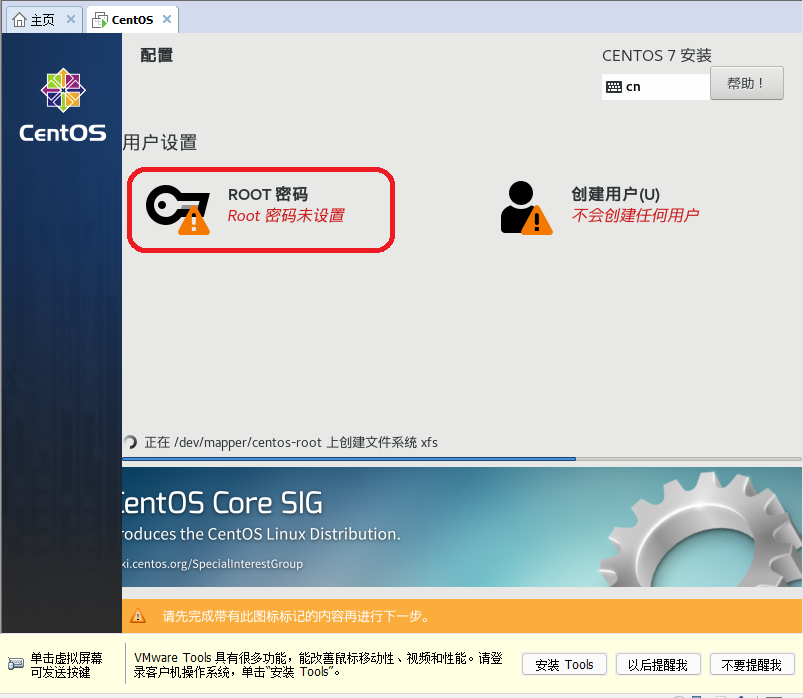Click the blue installation progress bar
Image resolution: width=803 pixels, height=698 pixels.
(x=350, y=459)
